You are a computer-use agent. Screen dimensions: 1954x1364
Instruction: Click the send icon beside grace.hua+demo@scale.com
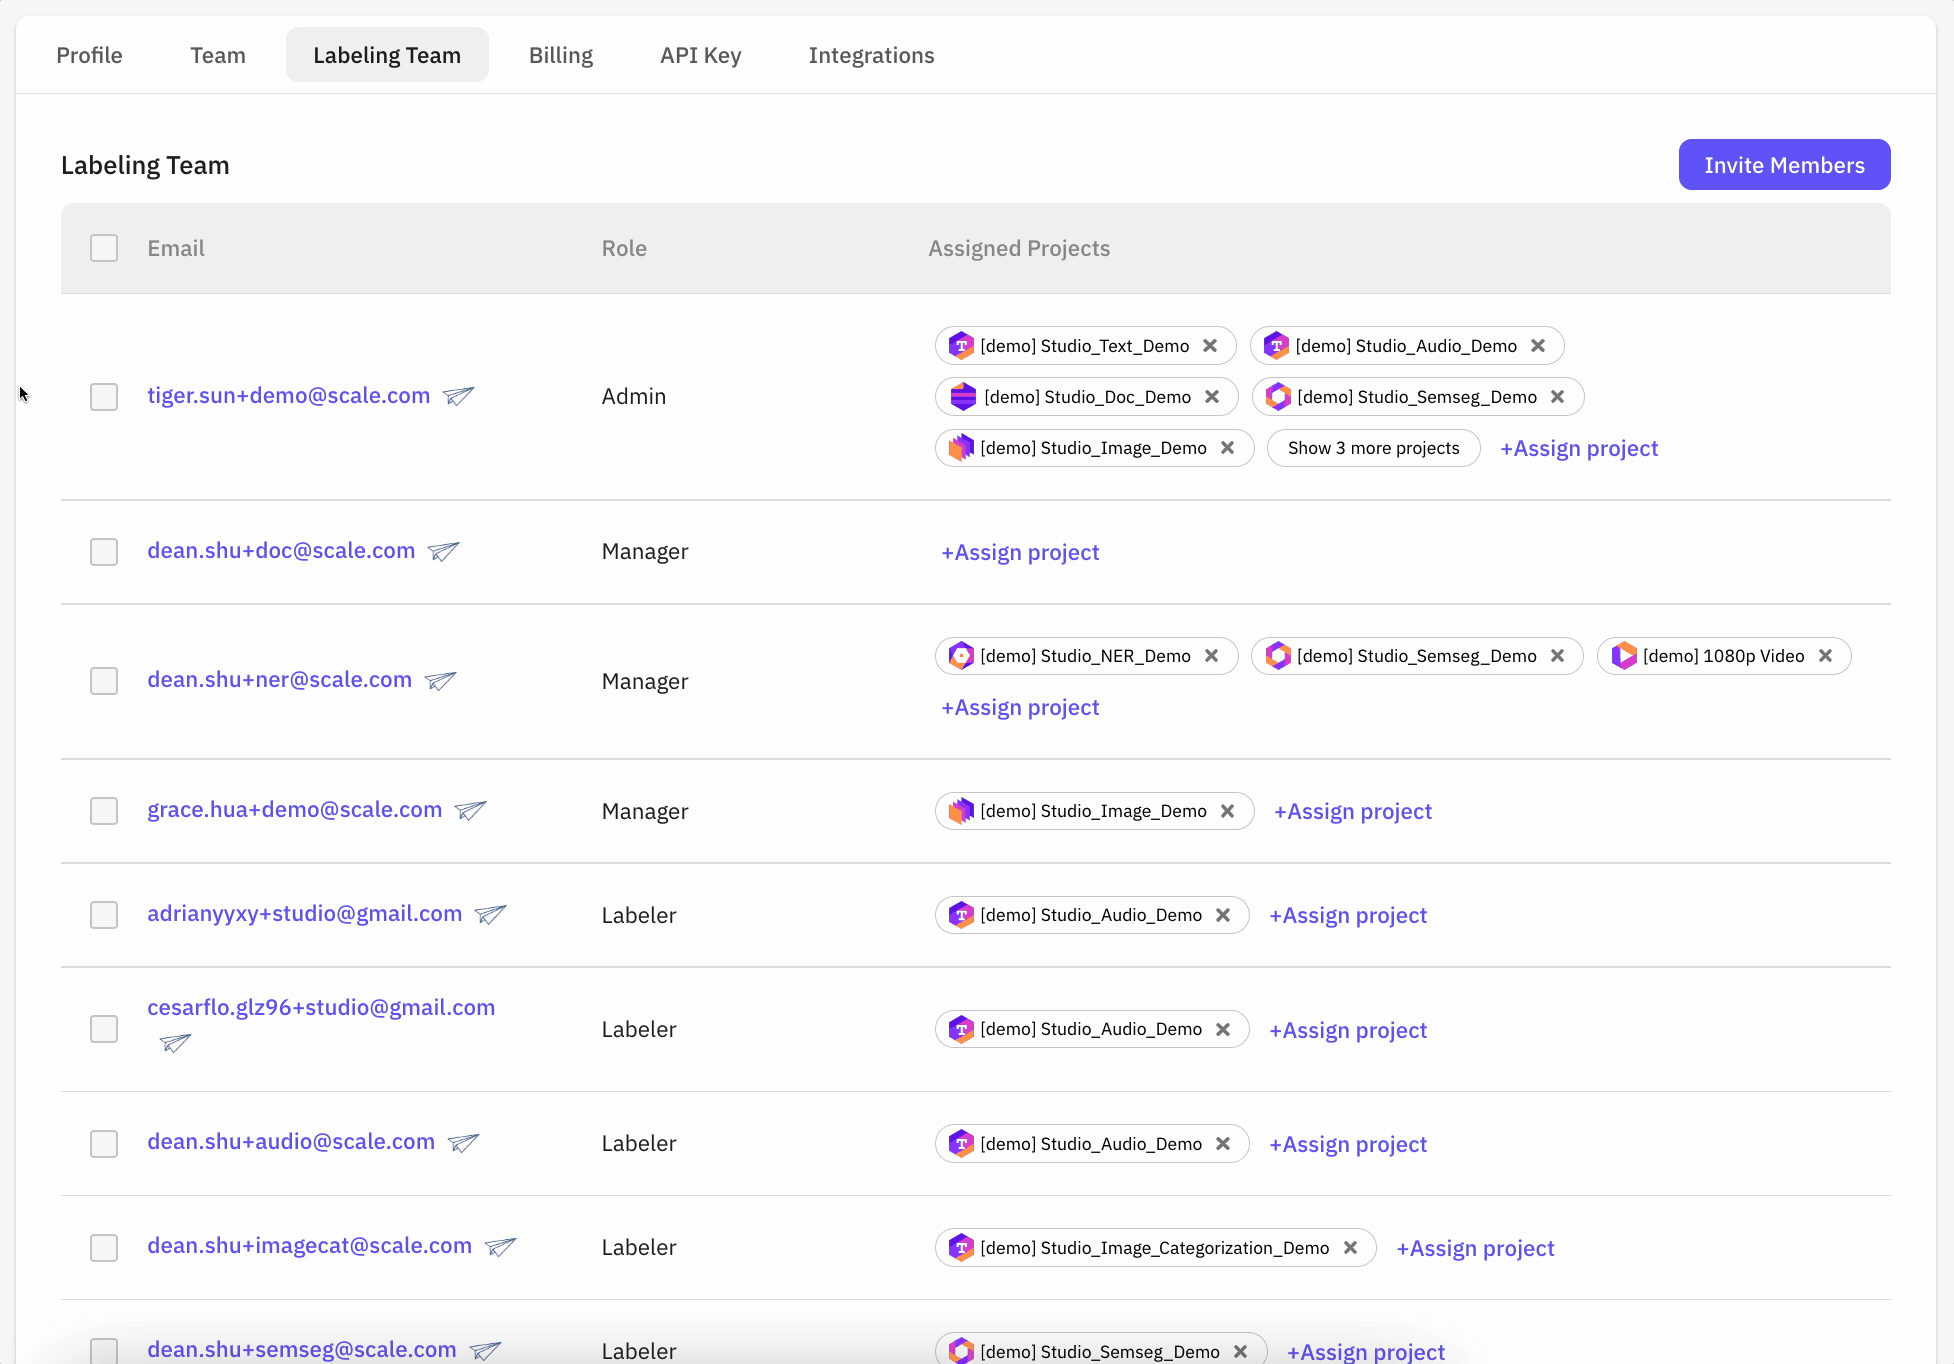470,810
